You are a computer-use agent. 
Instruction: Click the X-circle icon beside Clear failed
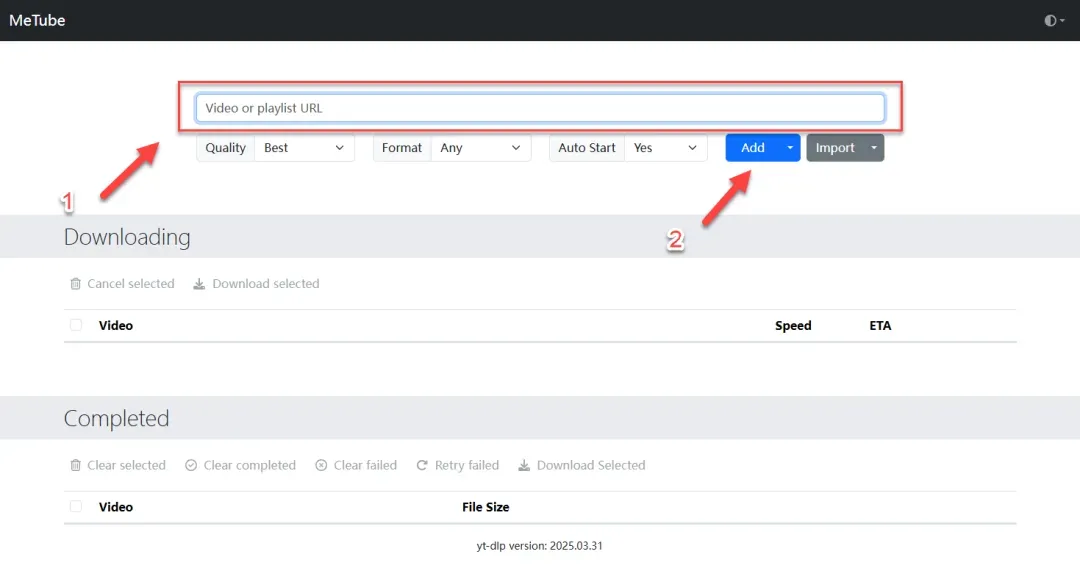pos(321,465)
